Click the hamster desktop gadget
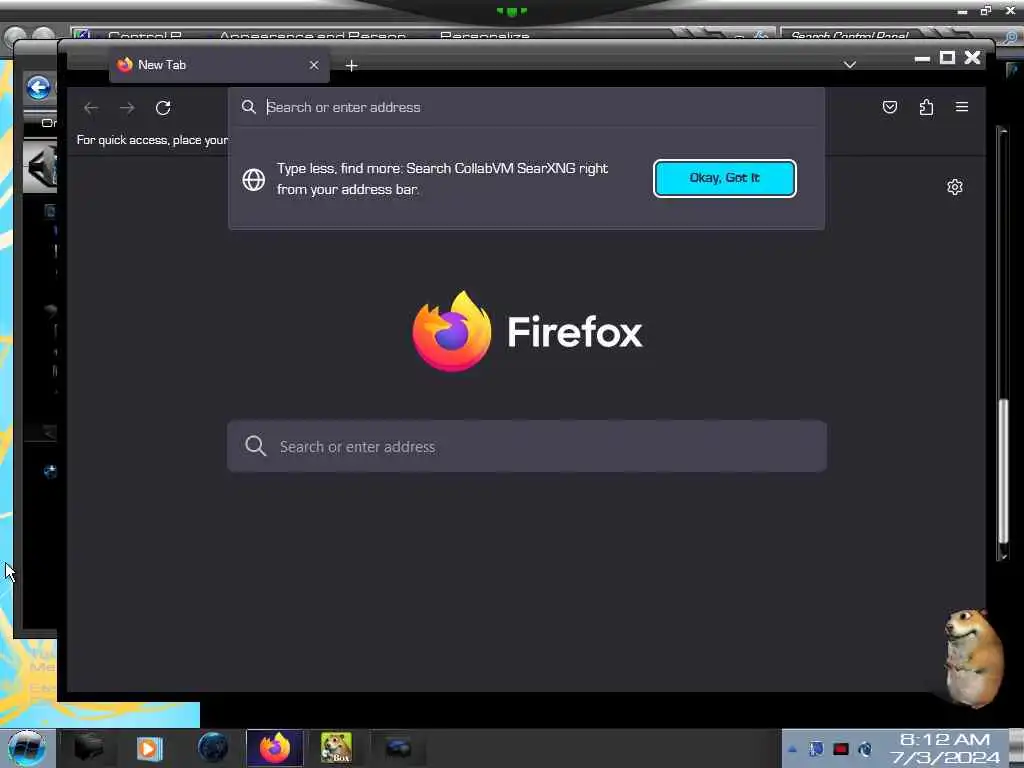The width and height of the screenshot is (1024, 768). pos(974,658)
